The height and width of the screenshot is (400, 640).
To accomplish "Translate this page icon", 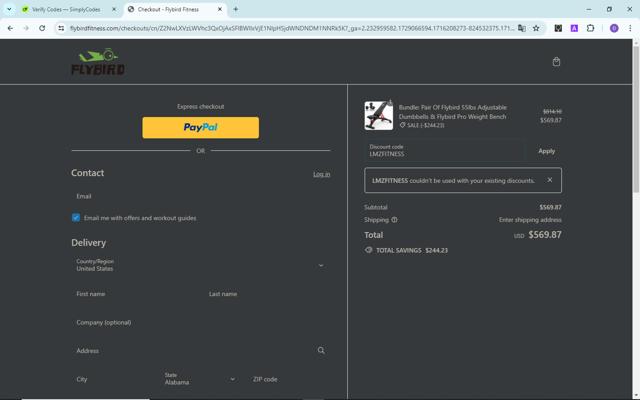I will click(x=522, y=28).
